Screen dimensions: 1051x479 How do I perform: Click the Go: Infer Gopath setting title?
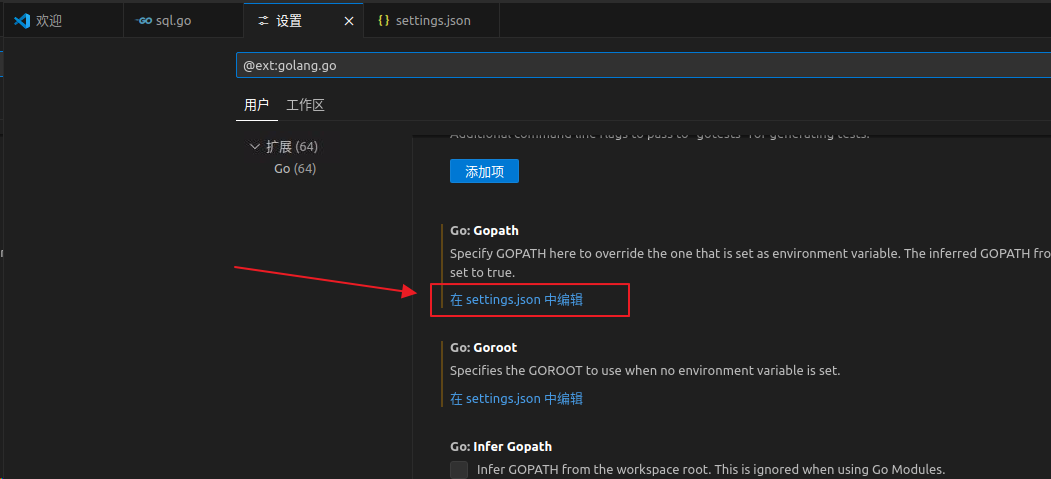[x=501, y=446]
